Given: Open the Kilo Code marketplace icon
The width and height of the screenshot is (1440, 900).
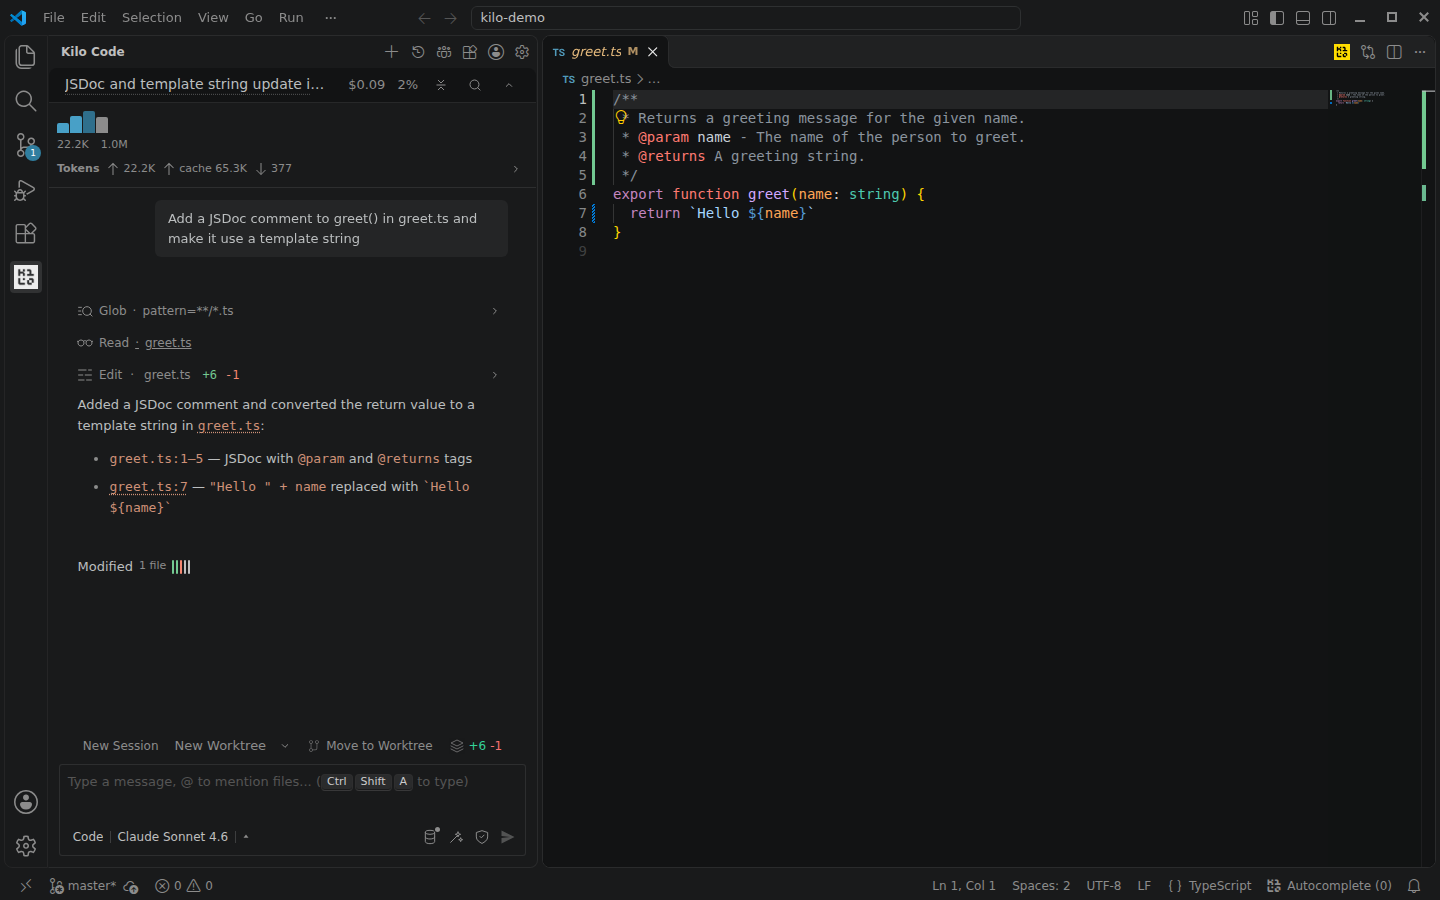Looking at the screenshot, I should click(x=470, y=52).
